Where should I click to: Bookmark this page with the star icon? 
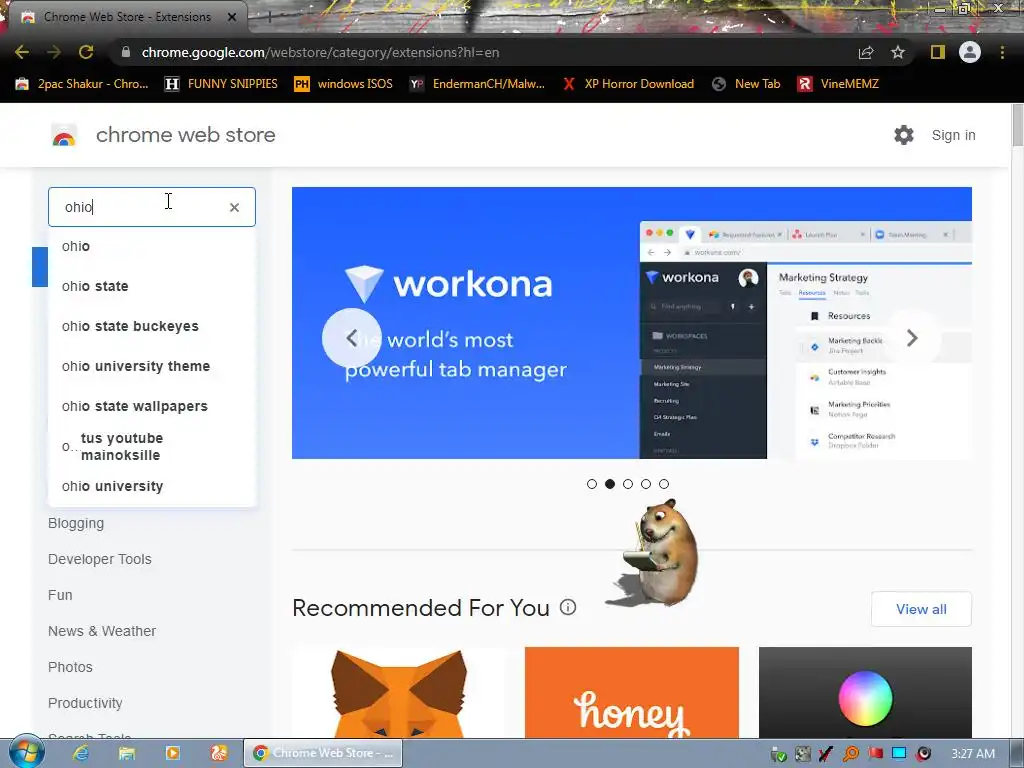(x=898, y=52)
